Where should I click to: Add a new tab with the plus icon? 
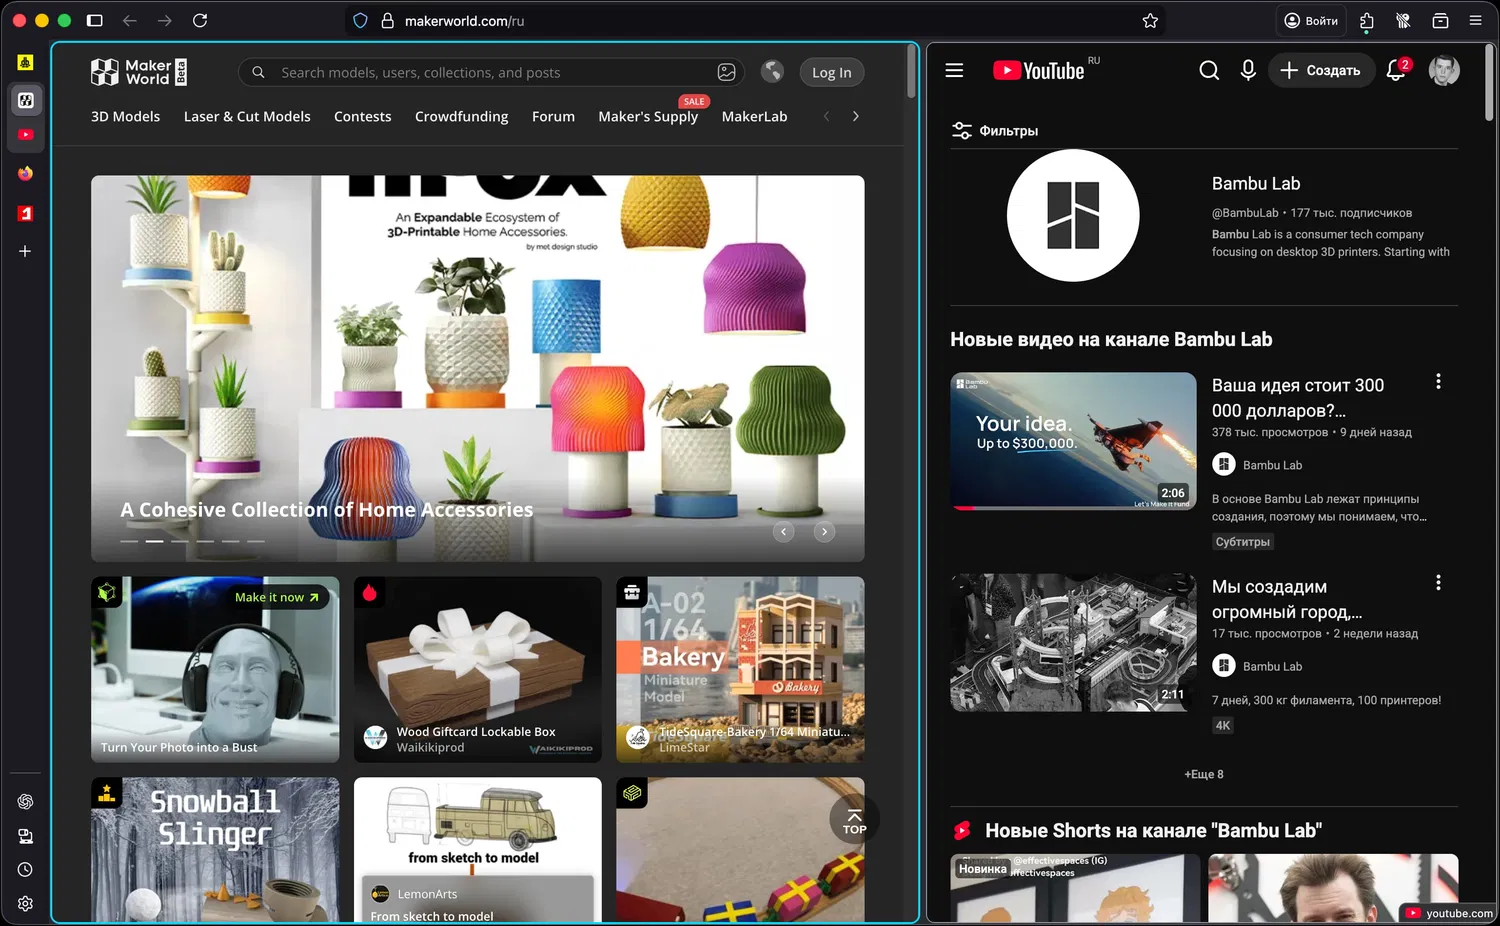coord(26,251)
